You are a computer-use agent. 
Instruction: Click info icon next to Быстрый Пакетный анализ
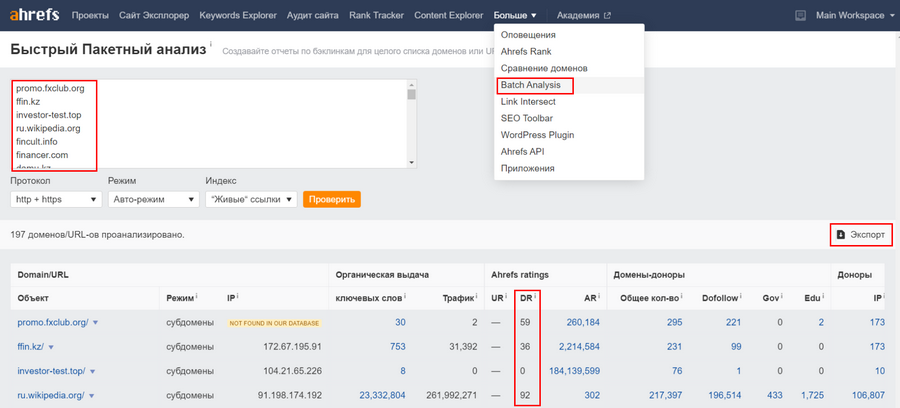click(x=211, y=44)
